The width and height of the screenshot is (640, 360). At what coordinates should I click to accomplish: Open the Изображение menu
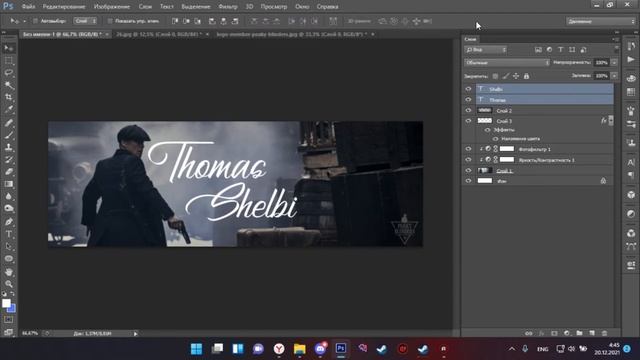(112, 7)
